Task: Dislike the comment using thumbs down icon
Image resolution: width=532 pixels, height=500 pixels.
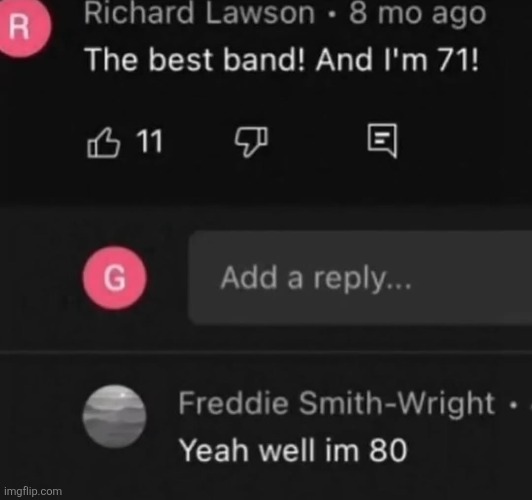Action: tap(251, 142)
